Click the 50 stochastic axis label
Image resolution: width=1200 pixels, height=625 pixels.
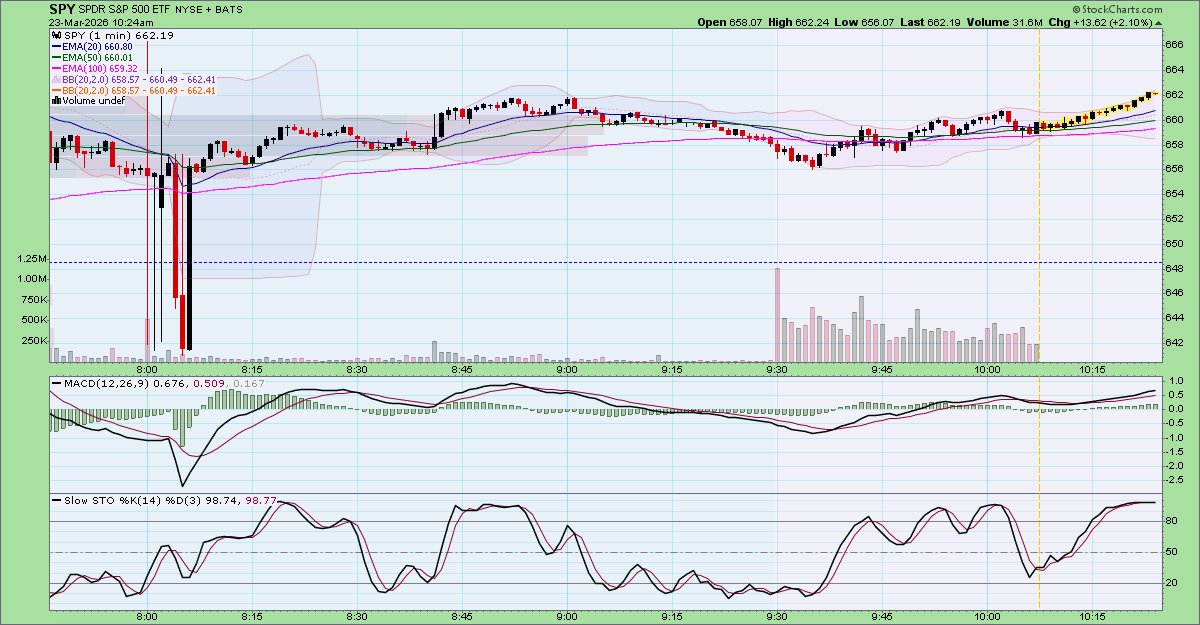point(1172,552)
